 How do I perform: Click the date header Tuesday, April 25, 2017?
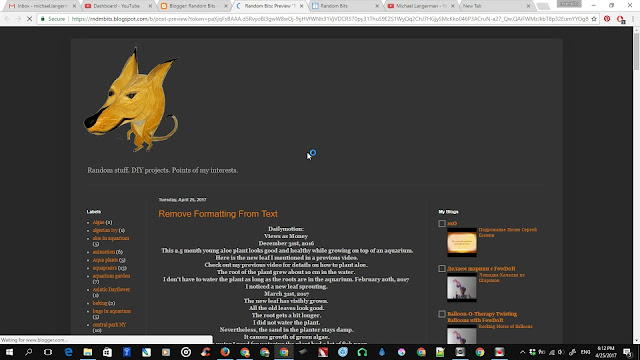click(x=182, y=200)
